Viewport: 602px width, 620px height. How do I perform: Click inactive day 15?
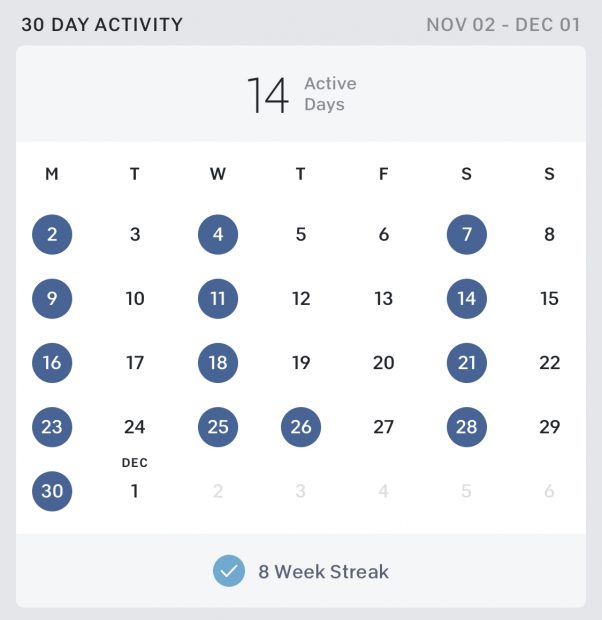pyautogui.click(x=549, y=299)
